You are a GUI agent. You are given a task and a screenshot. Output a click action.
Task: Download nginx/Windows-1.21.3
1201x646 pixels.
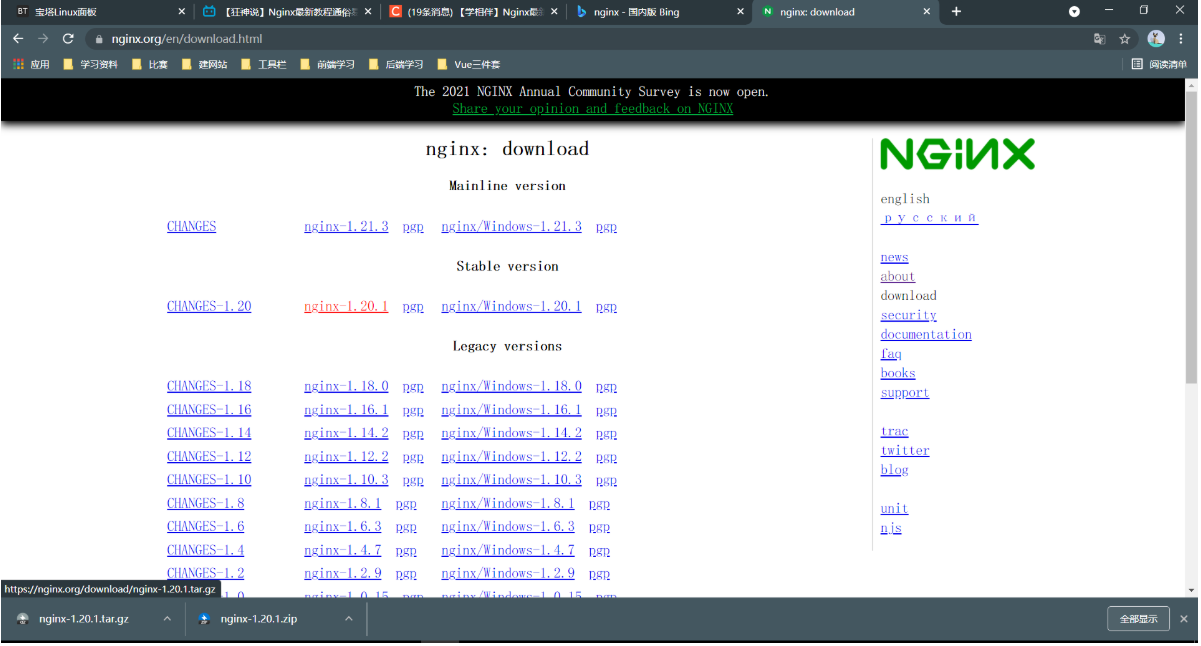pyautogui.click(x=511, y=226)
